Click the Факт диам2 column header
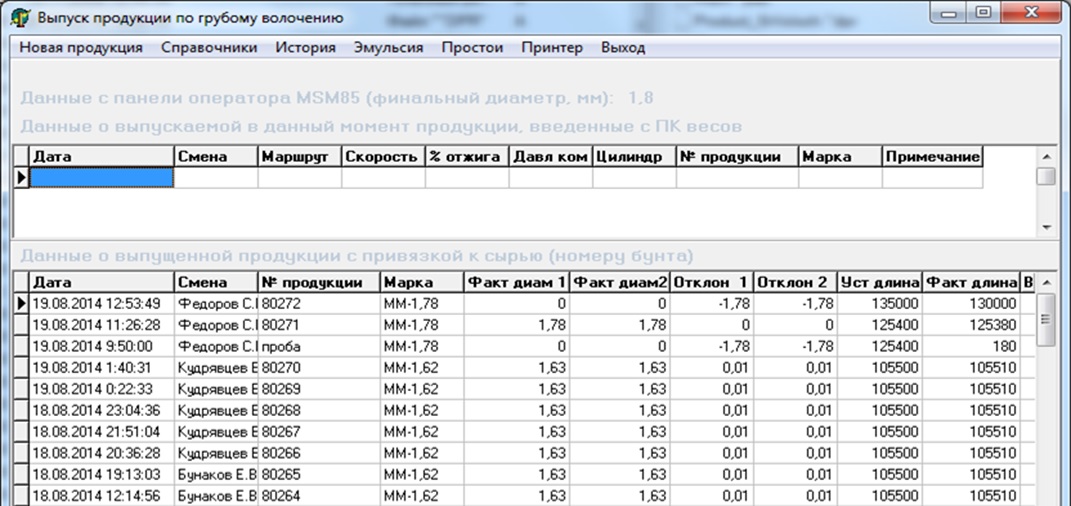 tap(620, 282)
